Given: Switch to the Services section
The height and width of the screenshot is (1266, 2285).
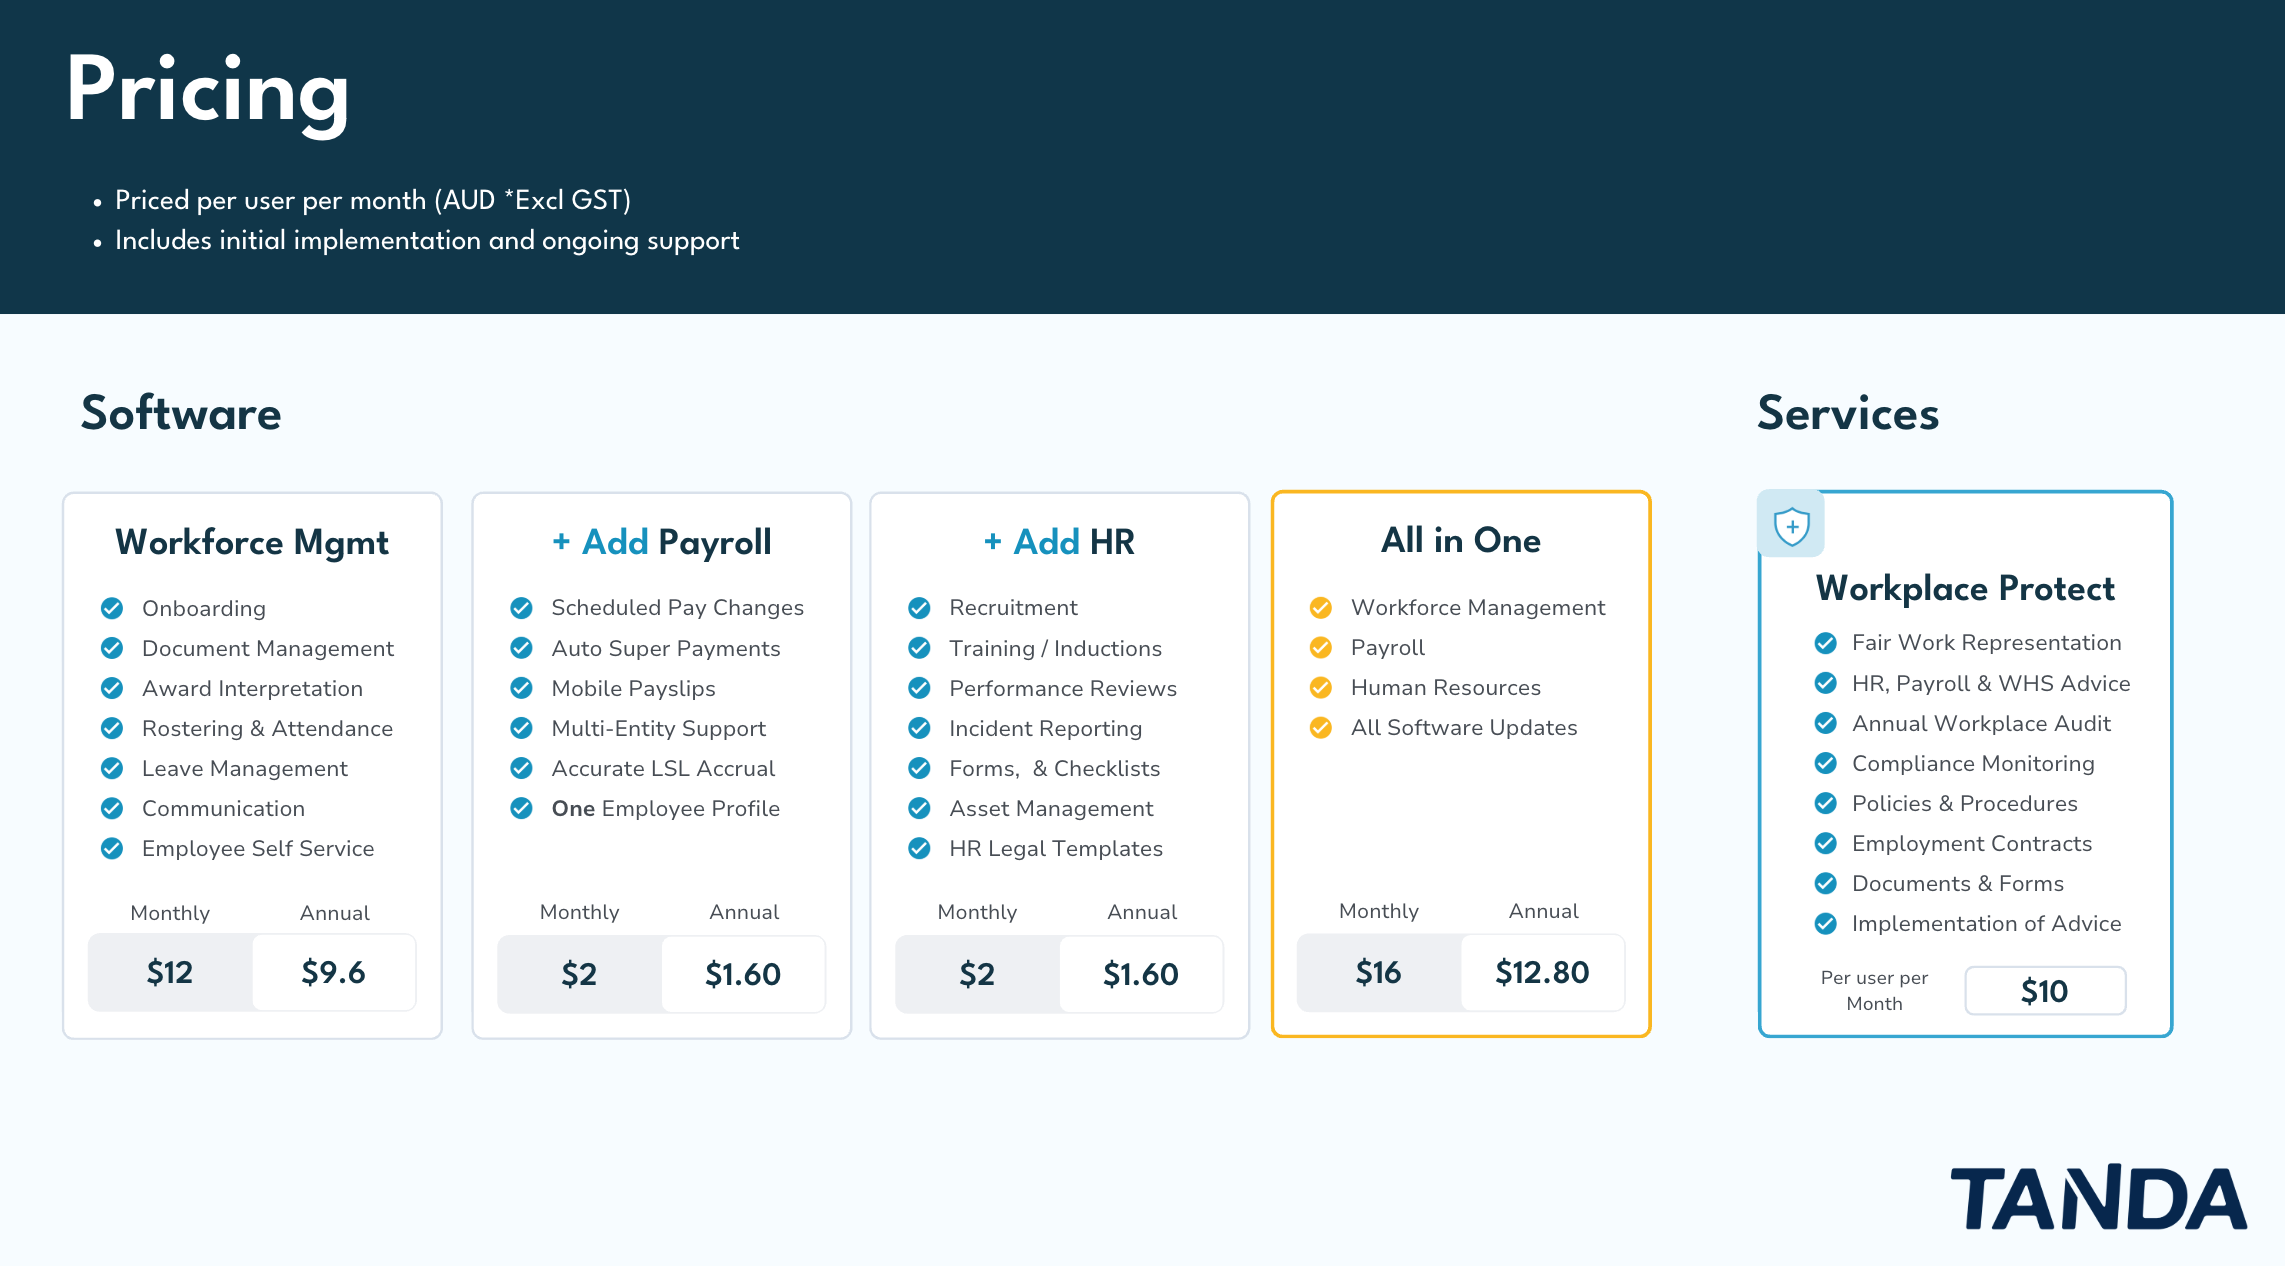Looking at the screenshot, I should [1846, 414].
